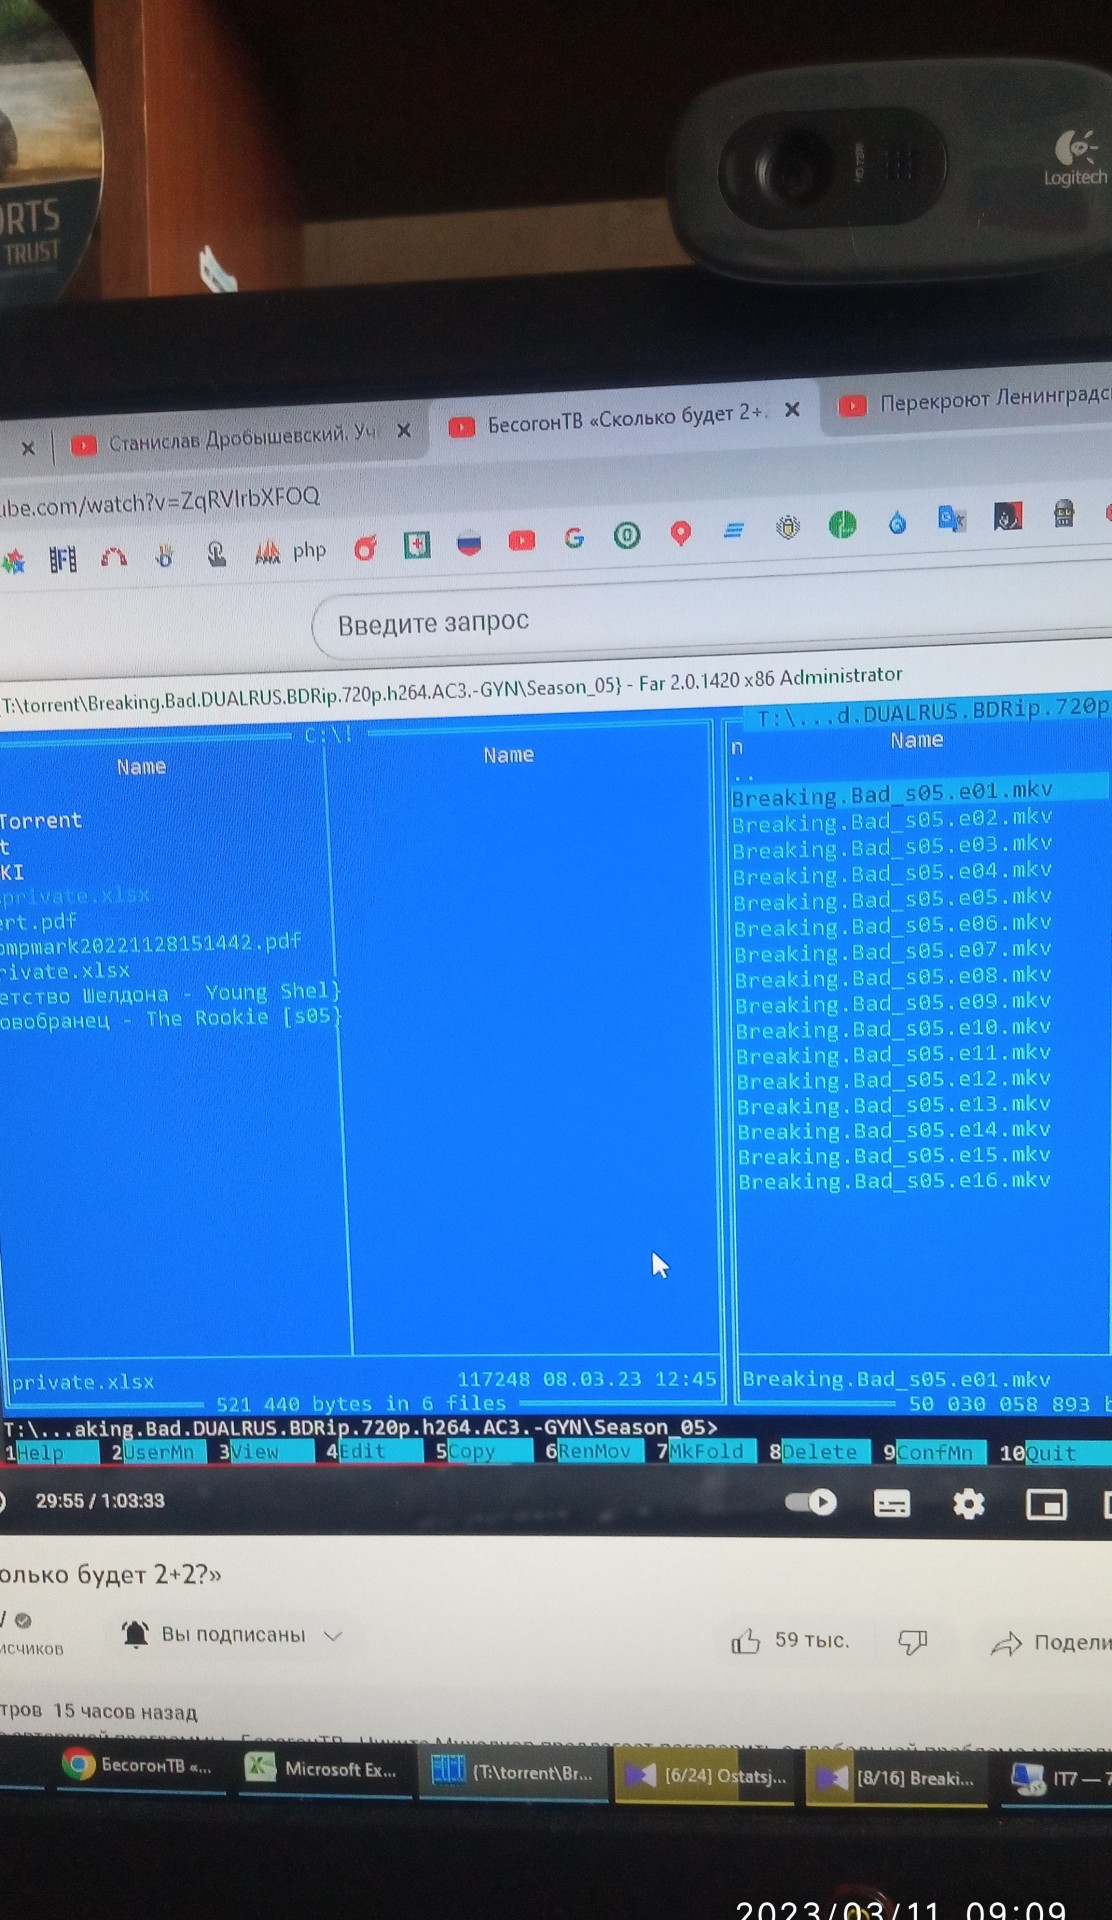Viewport: 1112px width, 1920px height.
Task: Switch to Перекроют Ленинградск tab
Action: tap(975, 400)
